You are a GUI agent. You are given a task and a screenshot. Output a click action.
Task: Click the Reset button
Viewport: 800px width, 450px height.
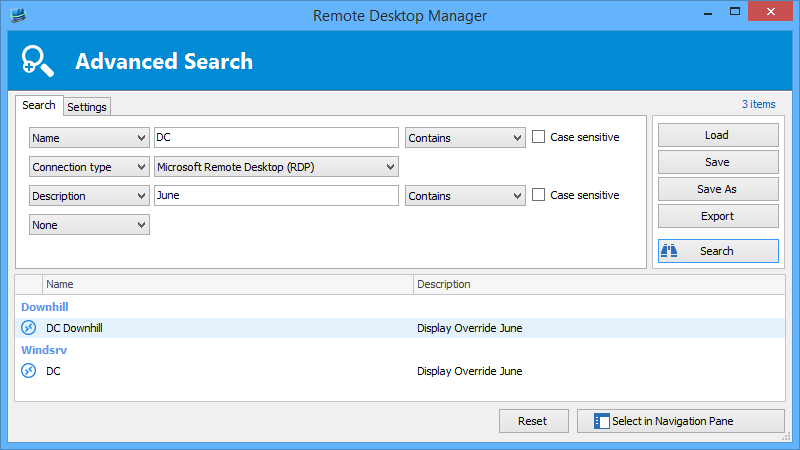[x=534, y=421]
